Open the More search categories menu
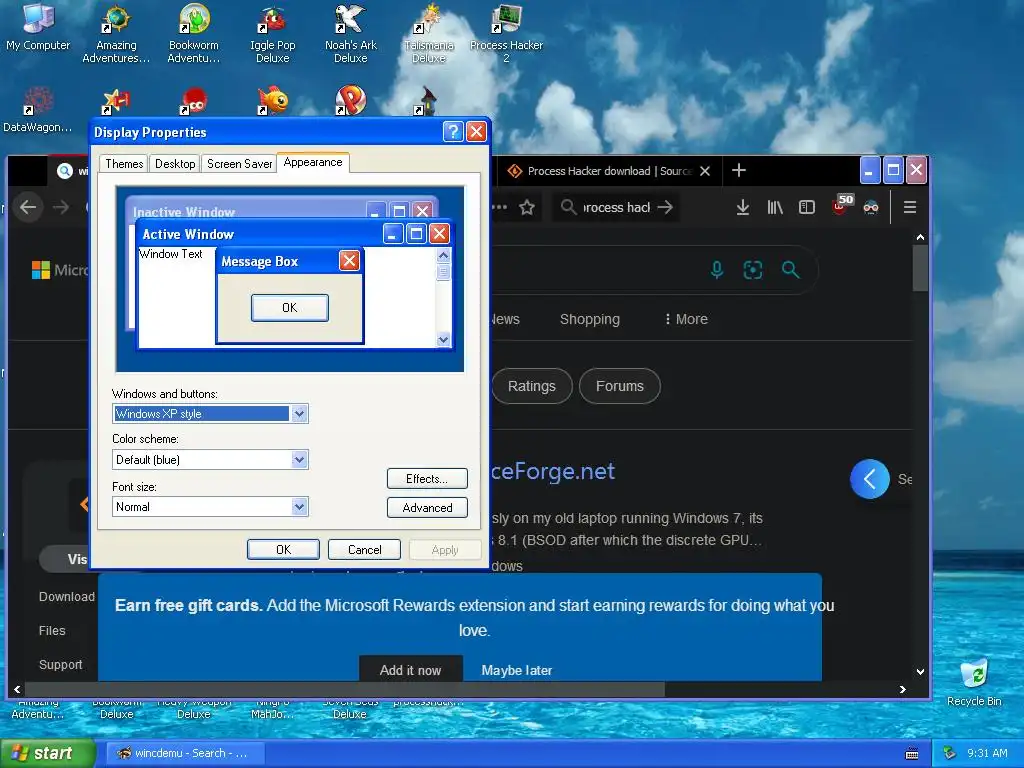The width and height of the screenshot is (1024, 768). coord(686,319)
